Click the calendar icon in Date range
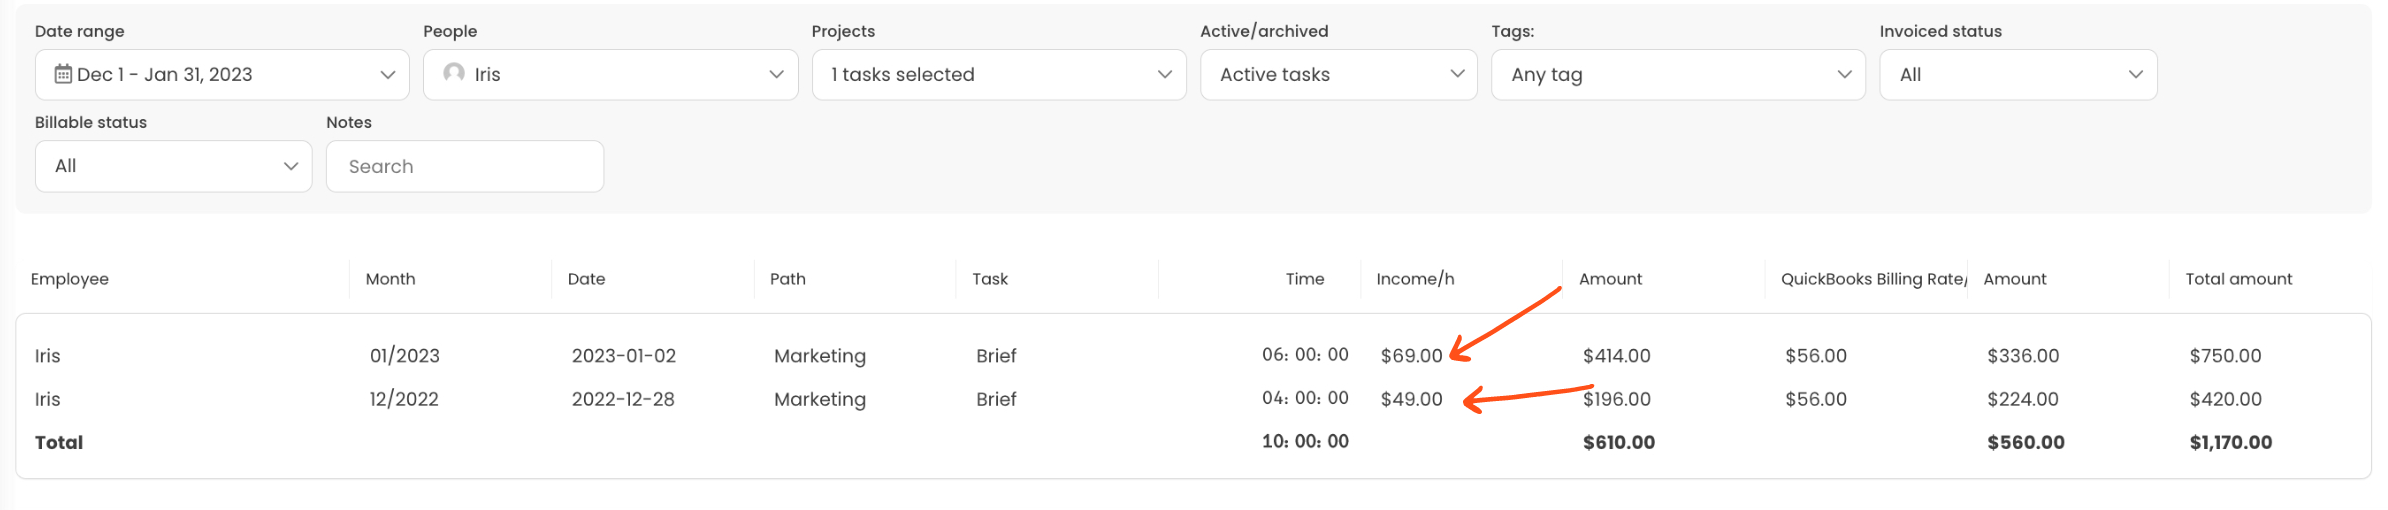The height and width of the screenshot is (510, 2388). 63,74
